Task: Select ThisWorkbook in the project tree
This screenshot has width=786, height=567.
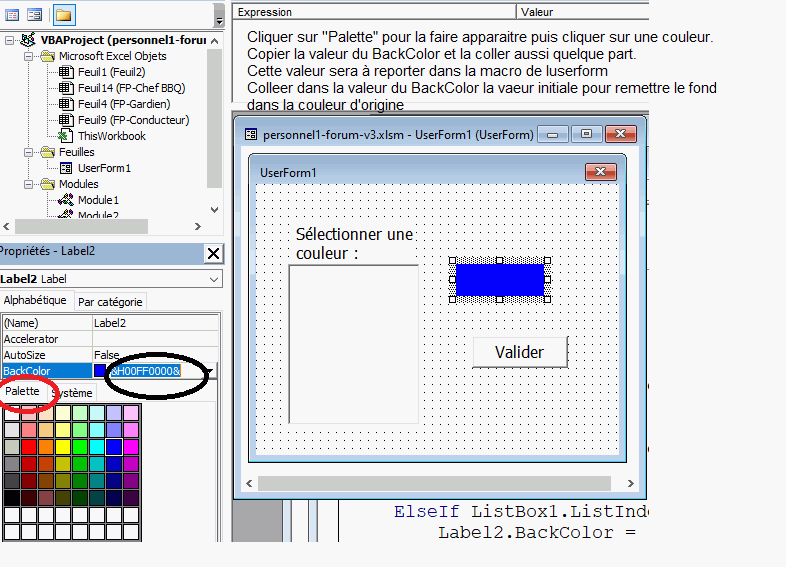Action: pos(112,136)
